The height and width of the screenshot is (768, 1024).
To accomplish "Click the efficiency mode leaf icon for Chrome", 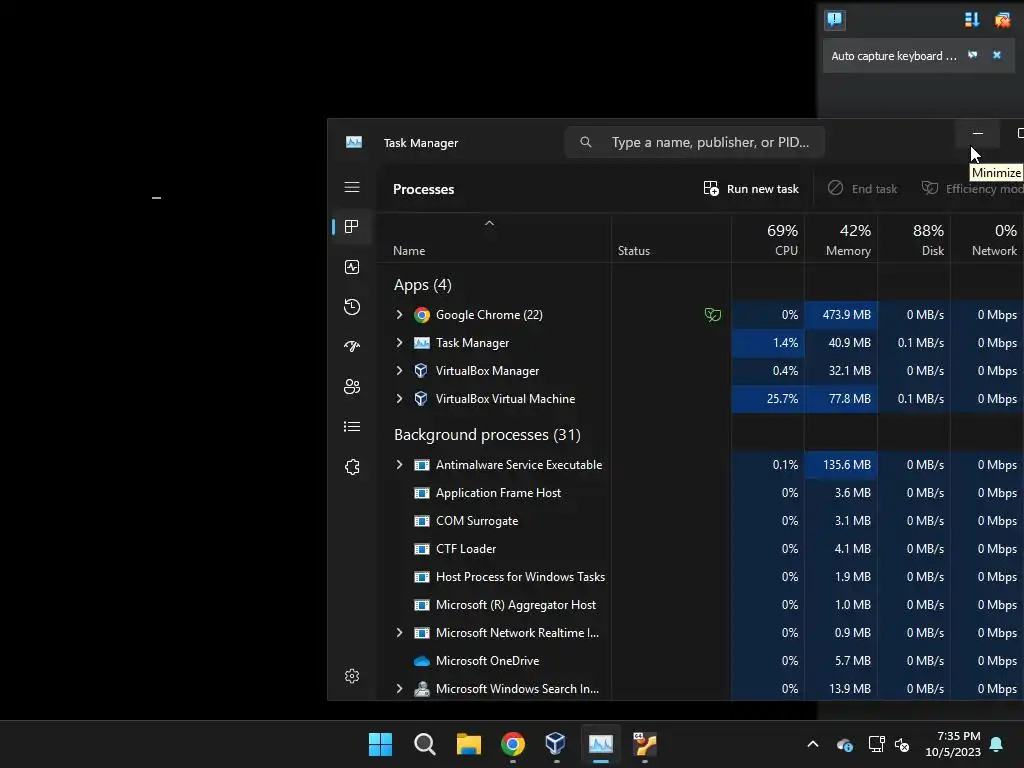I will pyautogui.click(x=712, y=315).
